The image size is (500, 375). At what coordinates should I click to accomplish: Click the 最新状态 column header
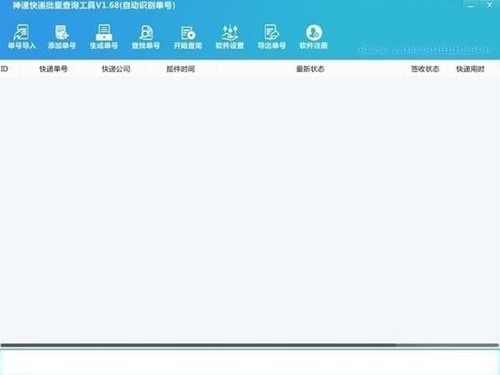point(310,69)
